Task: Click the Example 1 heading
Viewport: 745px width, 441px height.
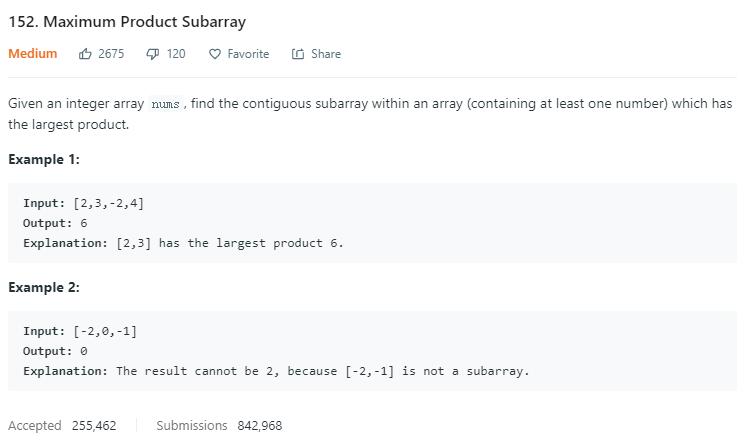Action: [44, 159]
